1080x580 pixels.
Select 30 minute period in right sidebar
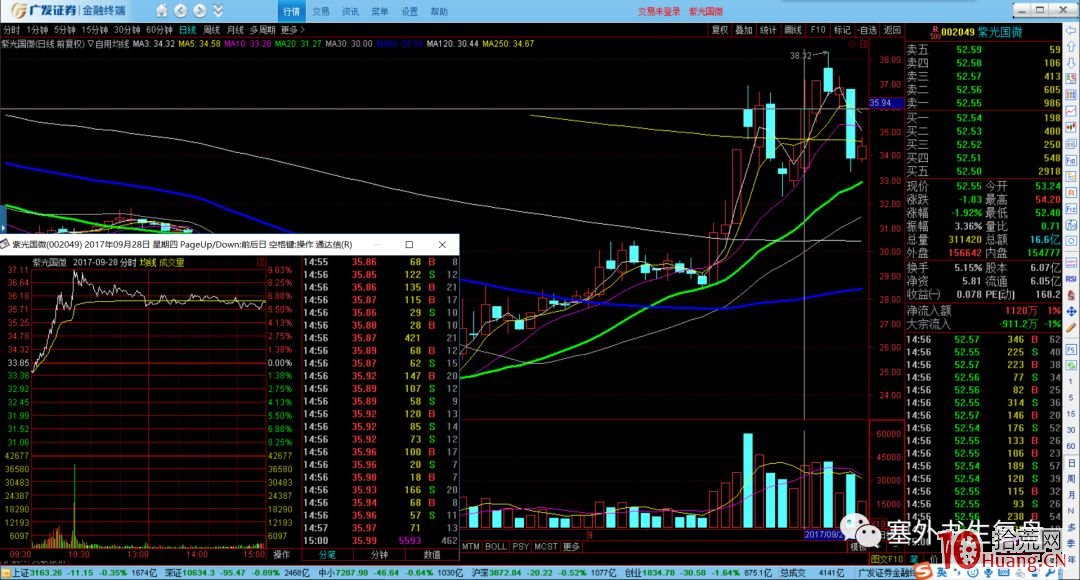[x=1071, y=430]
